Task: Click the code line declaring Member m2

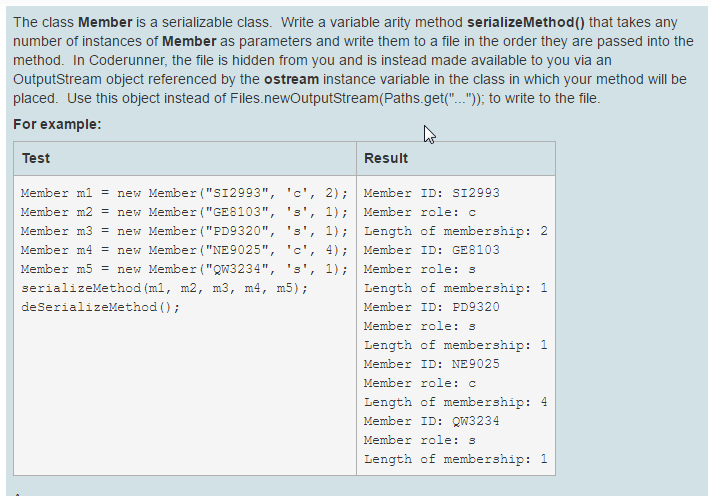Action: click(x=185, y=212)
